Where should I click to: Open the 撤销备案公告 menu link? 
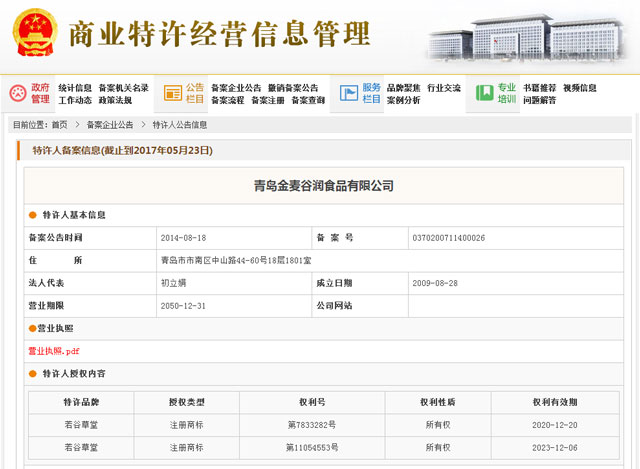pyautogui.click(x=293, y=88)
